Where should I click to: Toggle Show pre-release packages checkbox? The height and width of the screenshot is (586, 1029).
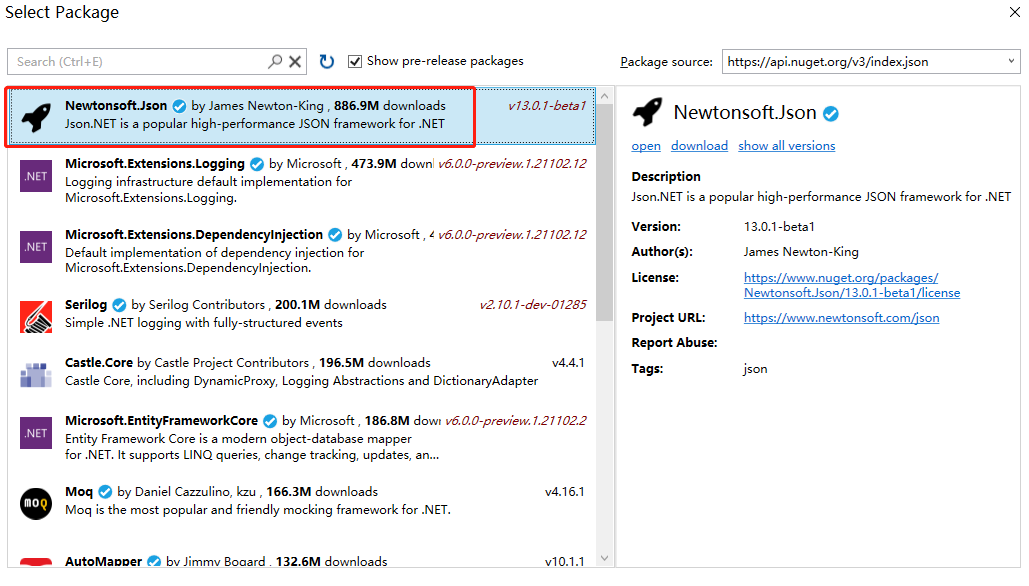(x=355, y=61)
